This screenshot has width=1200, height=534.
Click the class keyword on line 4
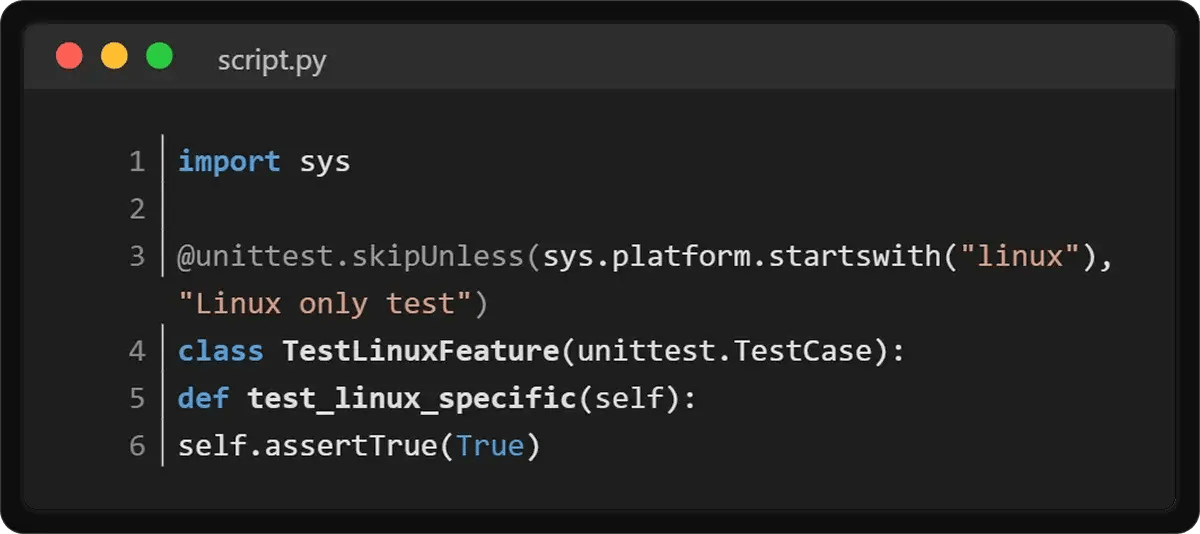pos(221,352)
